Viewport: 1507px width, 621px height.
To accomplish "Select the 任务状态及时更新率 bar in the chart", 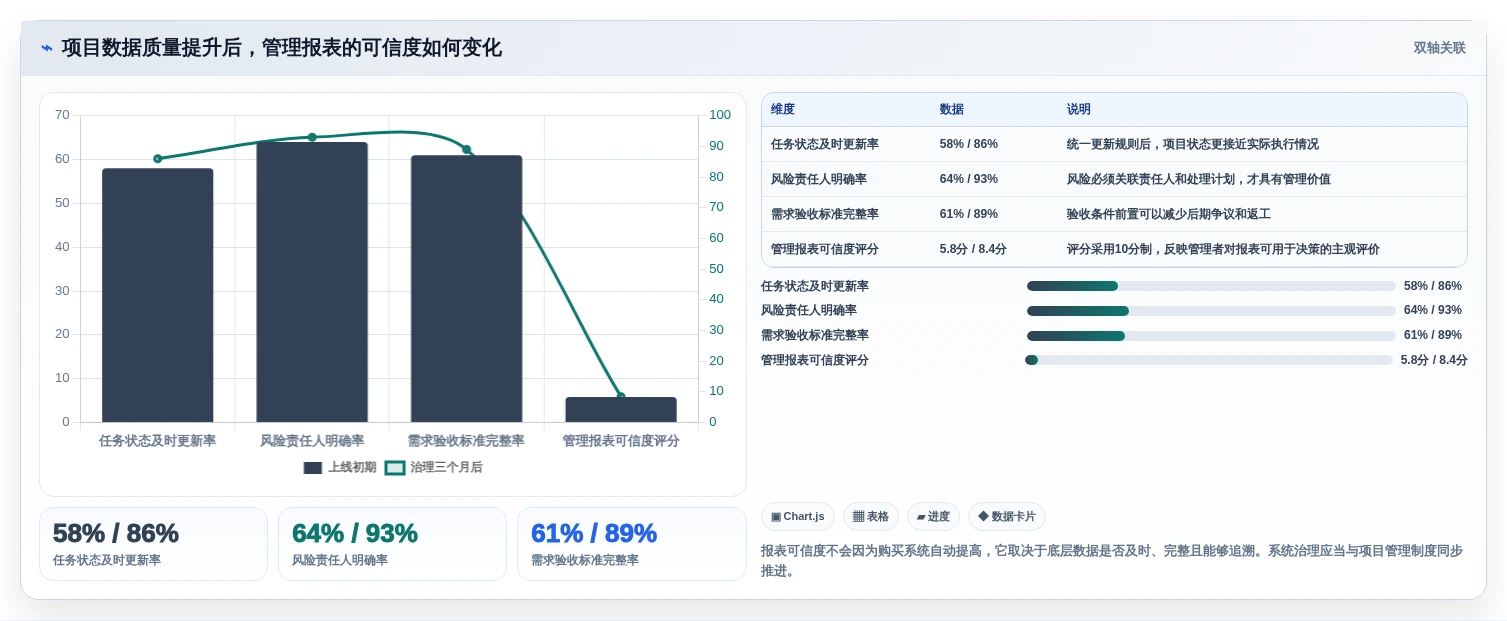I will pos(158,295).
